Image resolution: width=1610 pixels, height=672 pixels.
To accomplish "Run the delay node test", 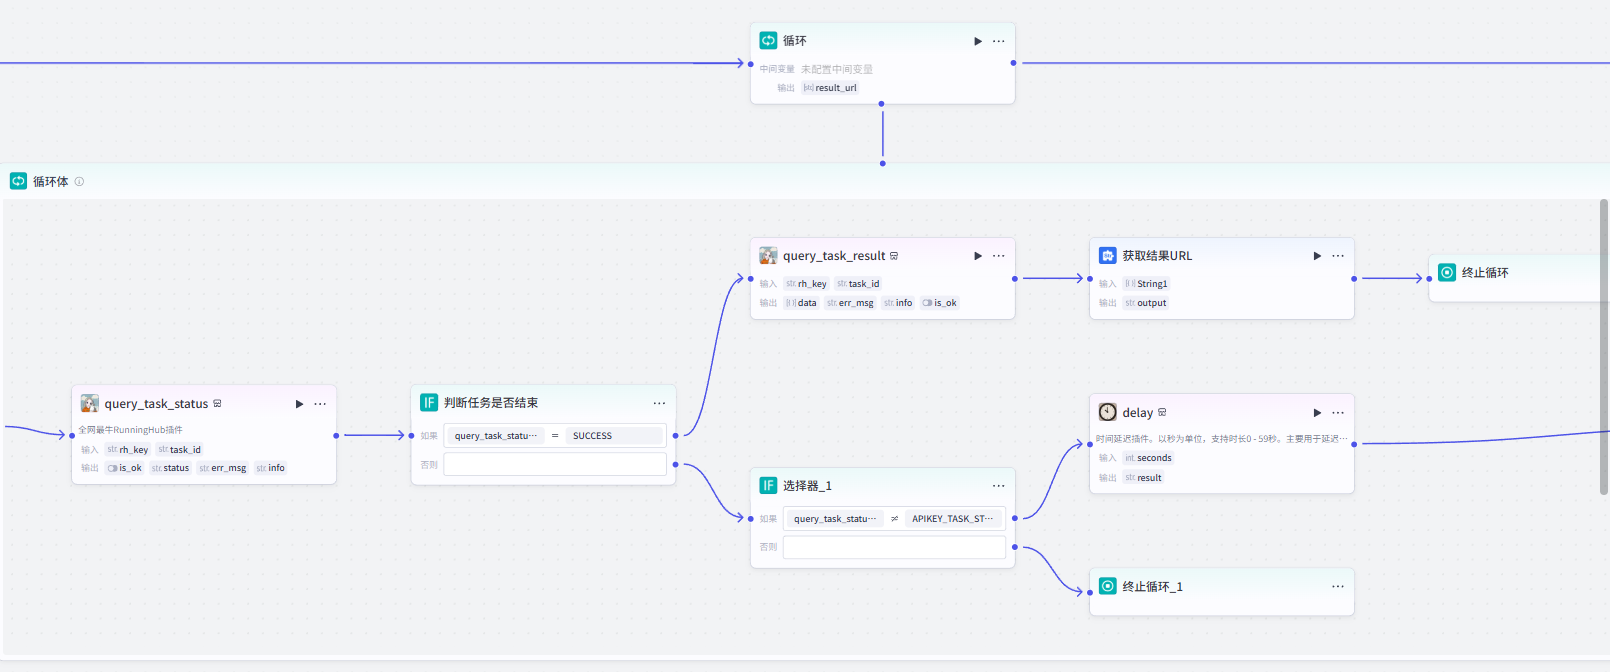I will [x=1317, y=413].
